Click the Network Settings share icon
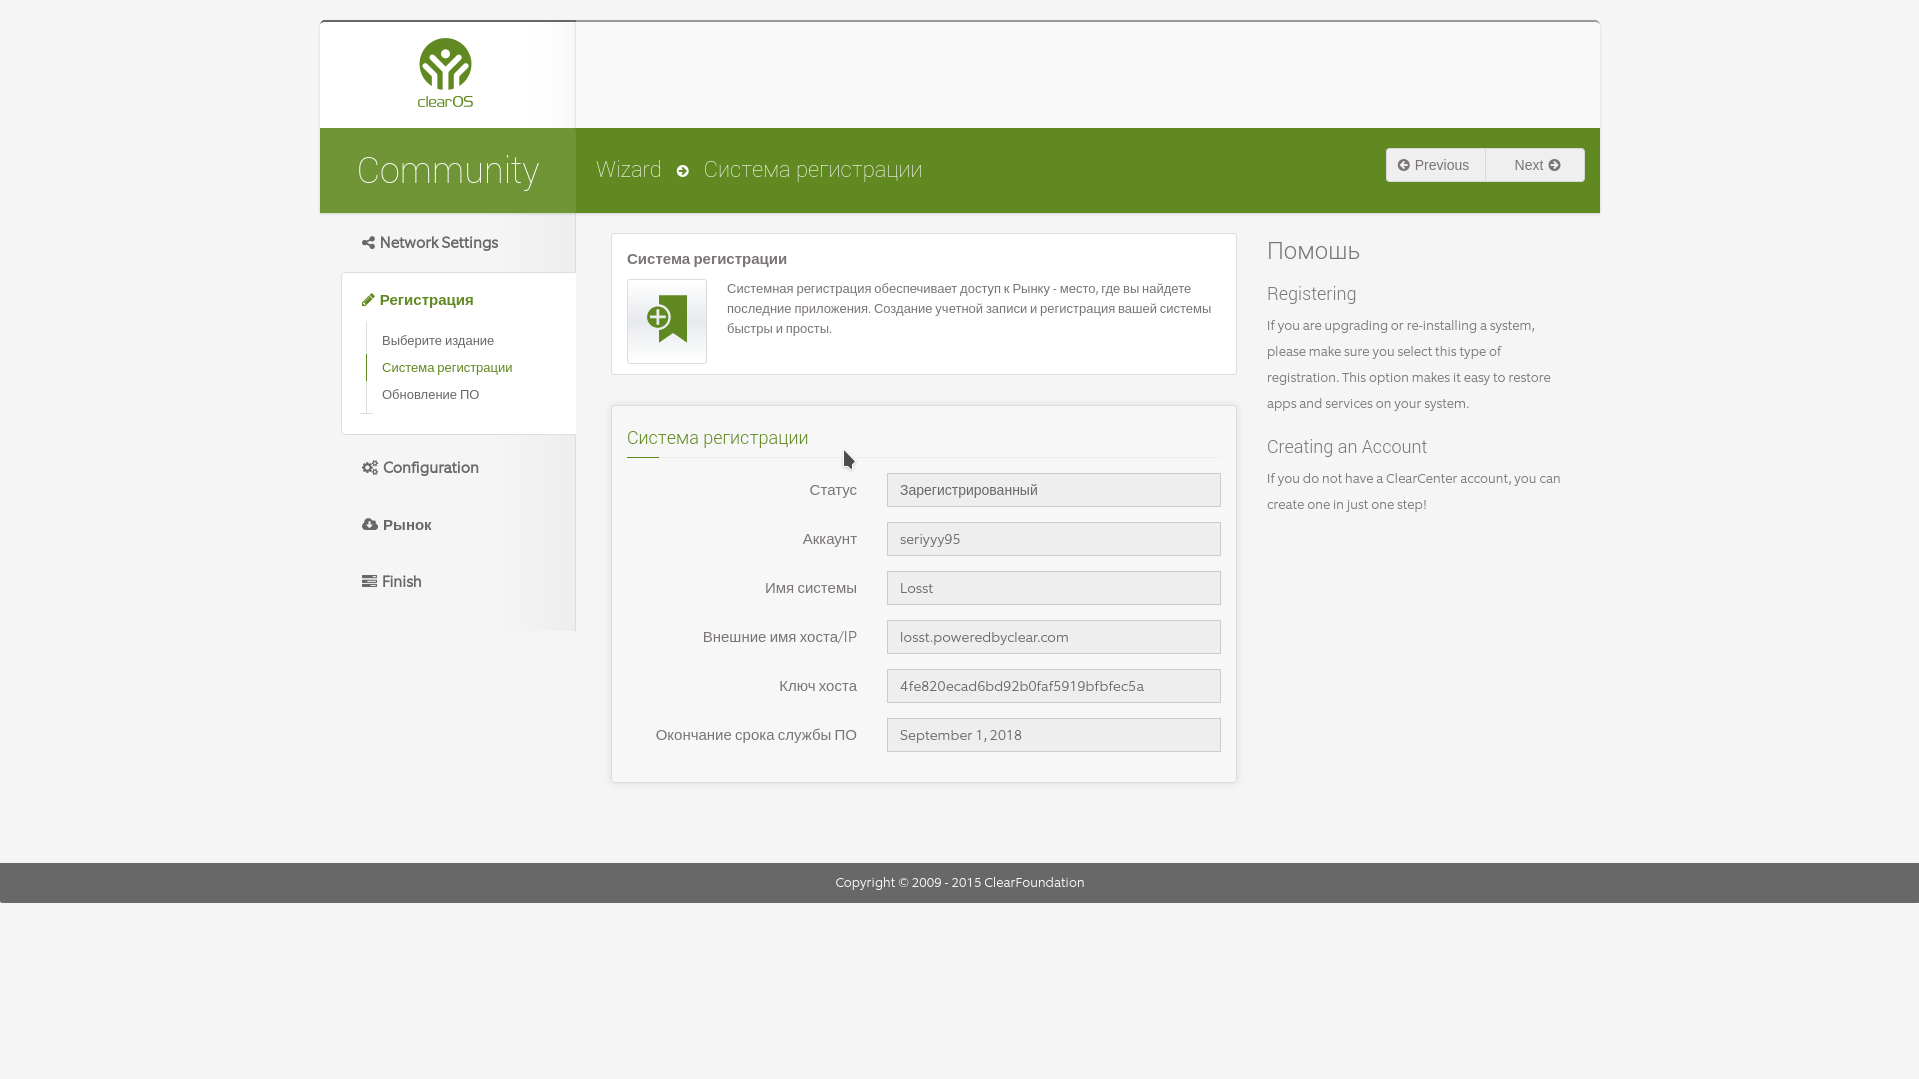The image size is (1919, 1079). [368, 243]
